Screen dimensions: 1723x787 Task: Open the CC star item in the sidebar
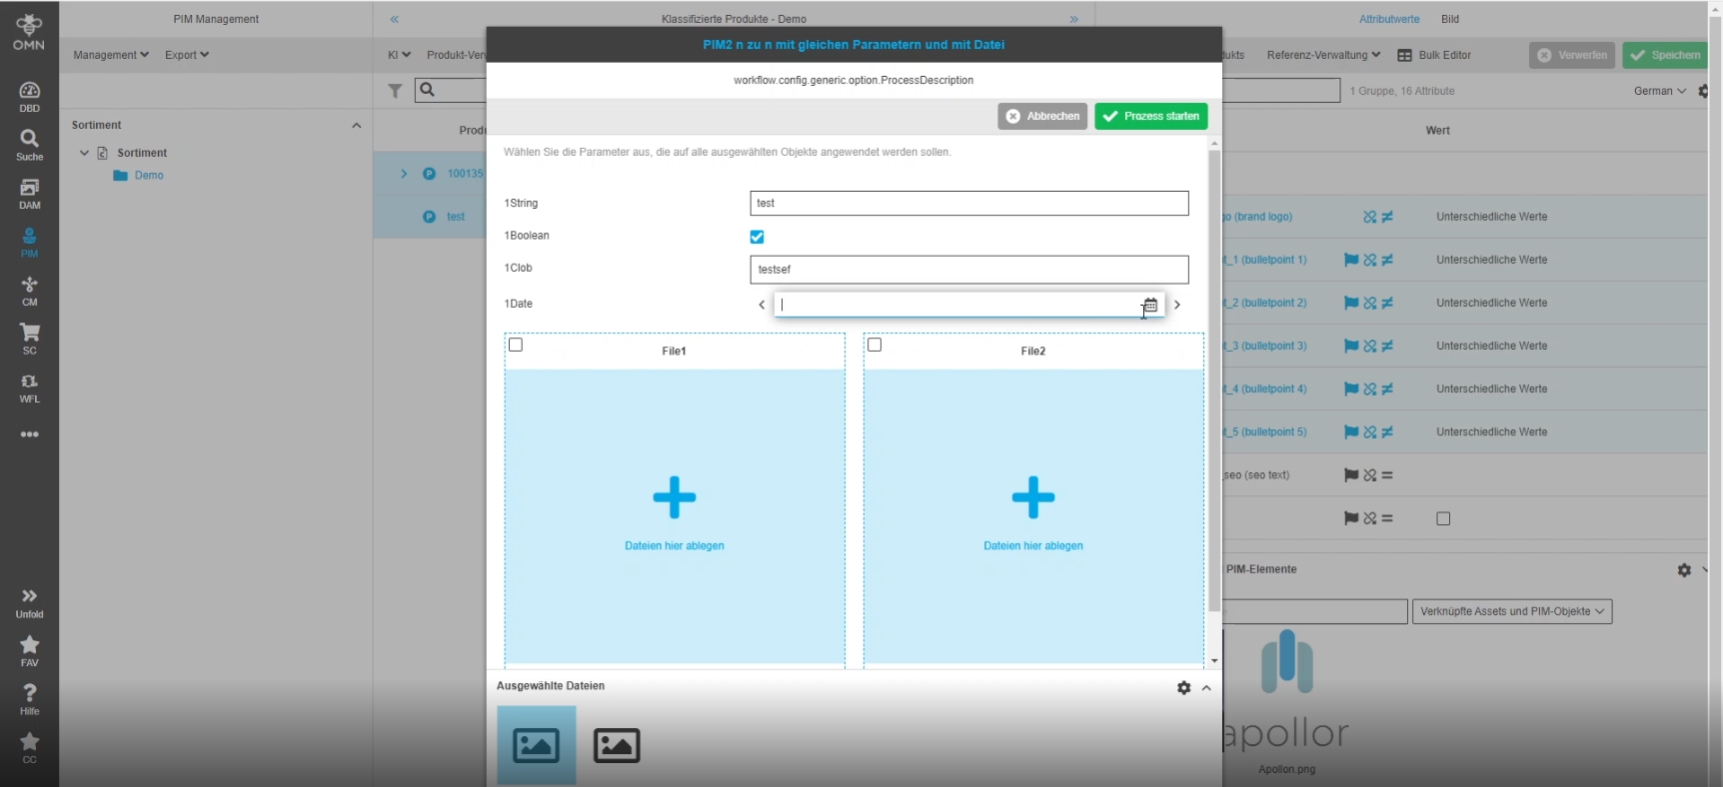click(x=29, y=748)
